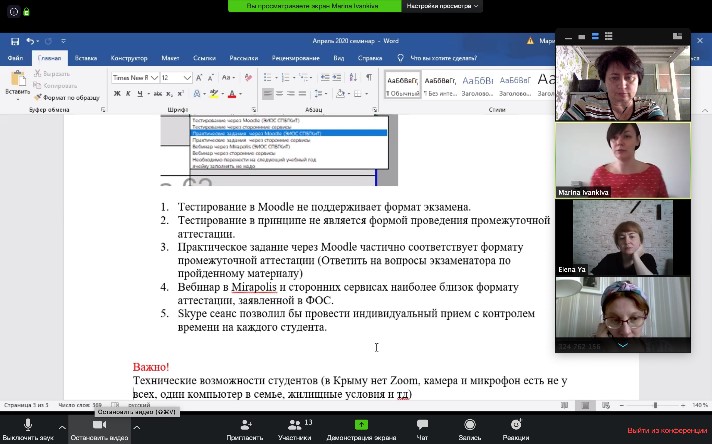Click the Вырезать cut button
Viewport: 712px width, 444px height.
coord(52,74)
